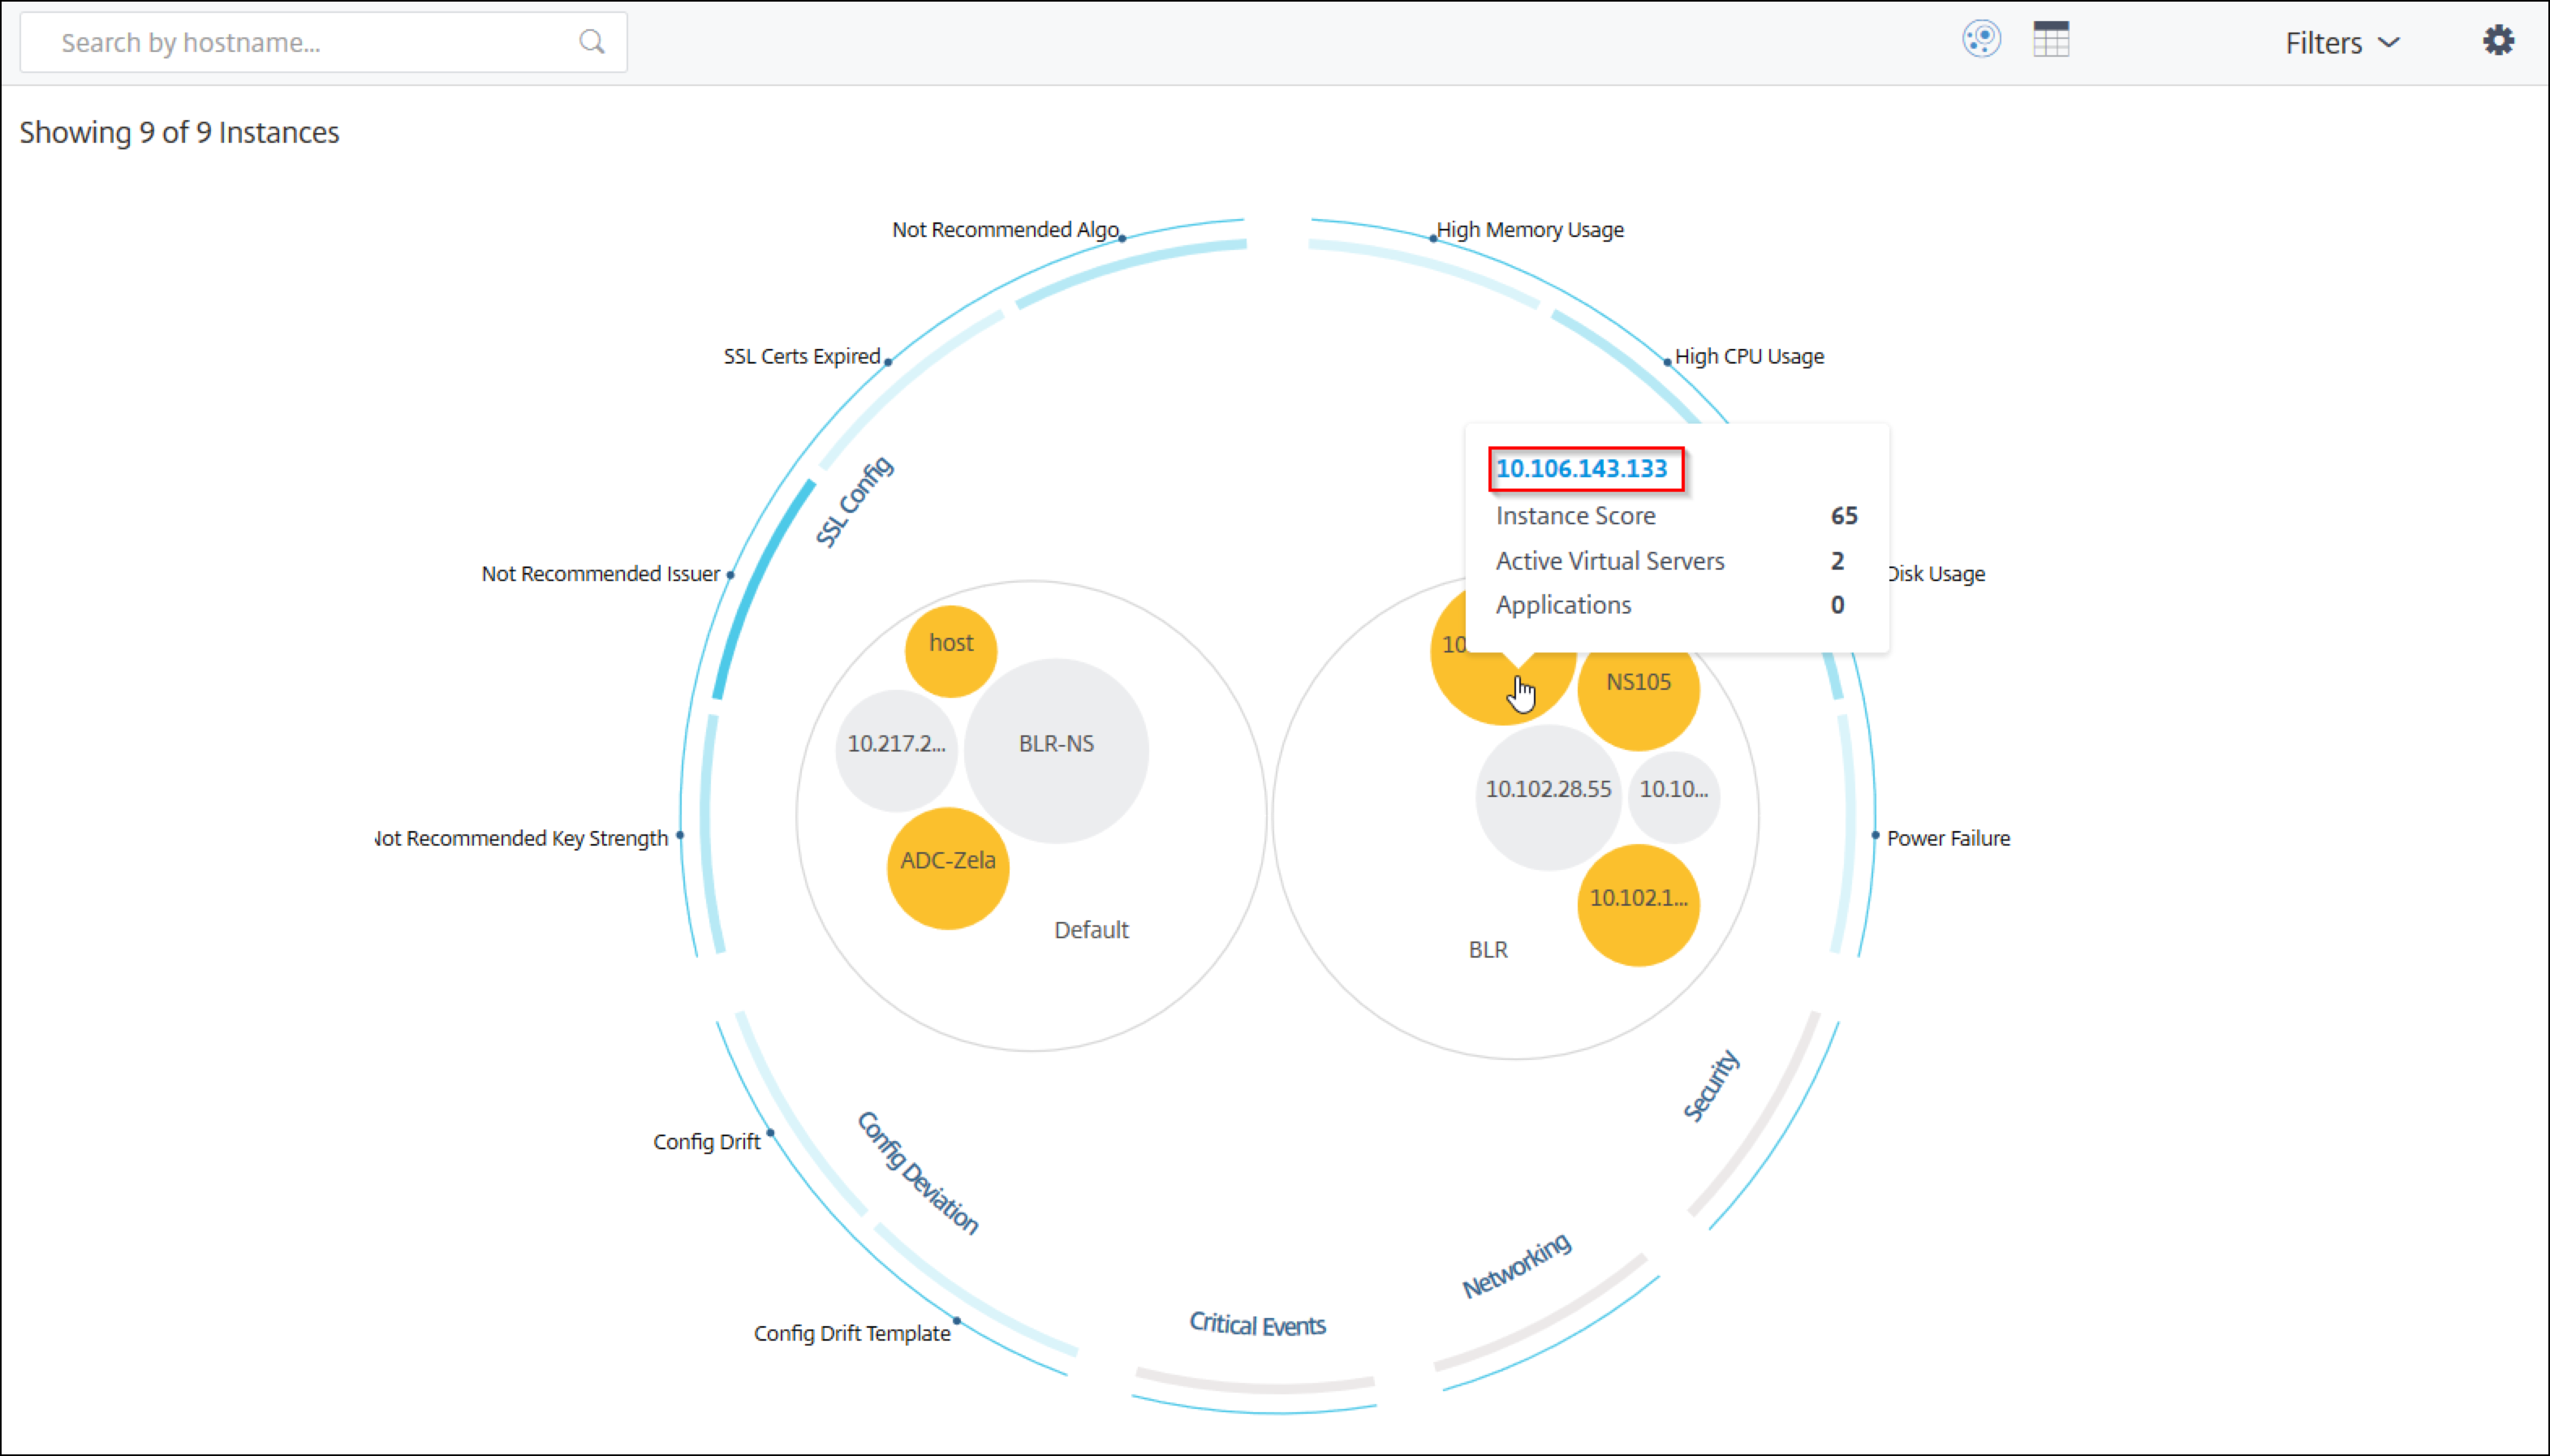Select the 10.217.2... instance bubble
The width and height of the screenshot is (2550, 1456).
point(896,750)
